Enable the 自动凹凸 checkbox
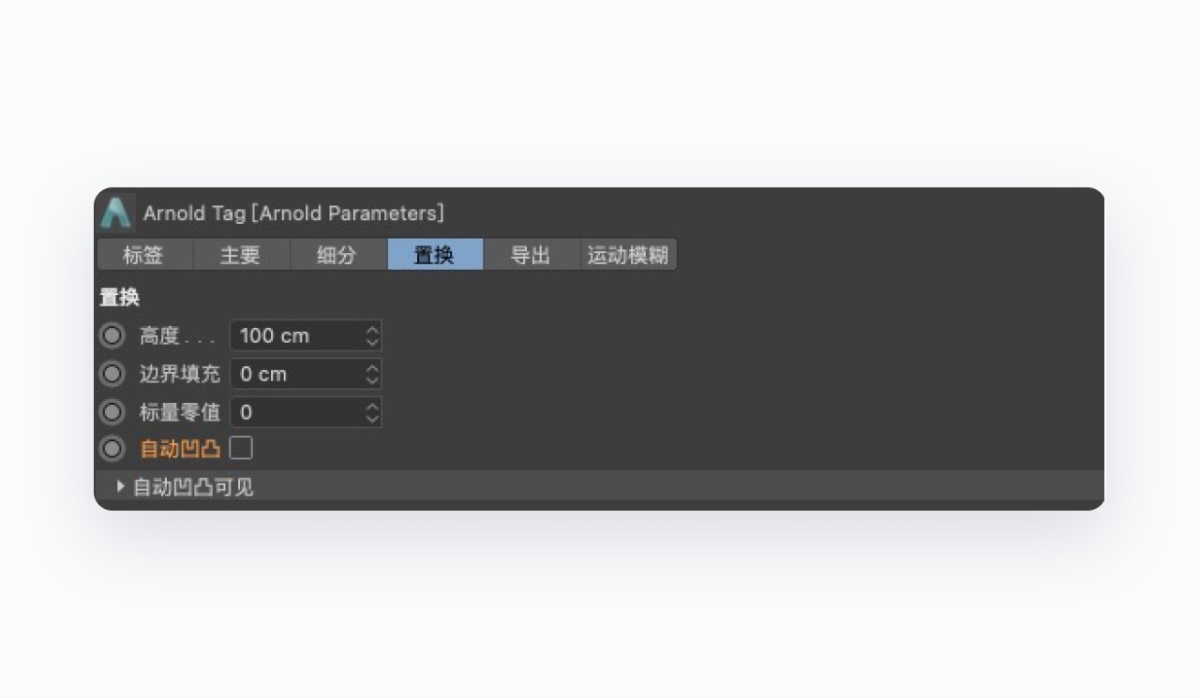The image size is (1200, 698). pos(240,448)
